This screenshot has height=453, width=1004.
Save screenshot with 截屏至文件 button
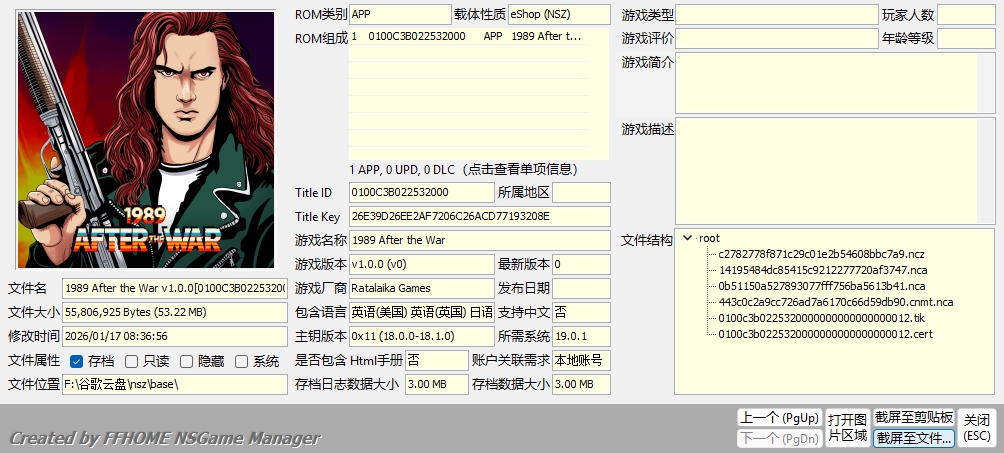coord(913,438)
